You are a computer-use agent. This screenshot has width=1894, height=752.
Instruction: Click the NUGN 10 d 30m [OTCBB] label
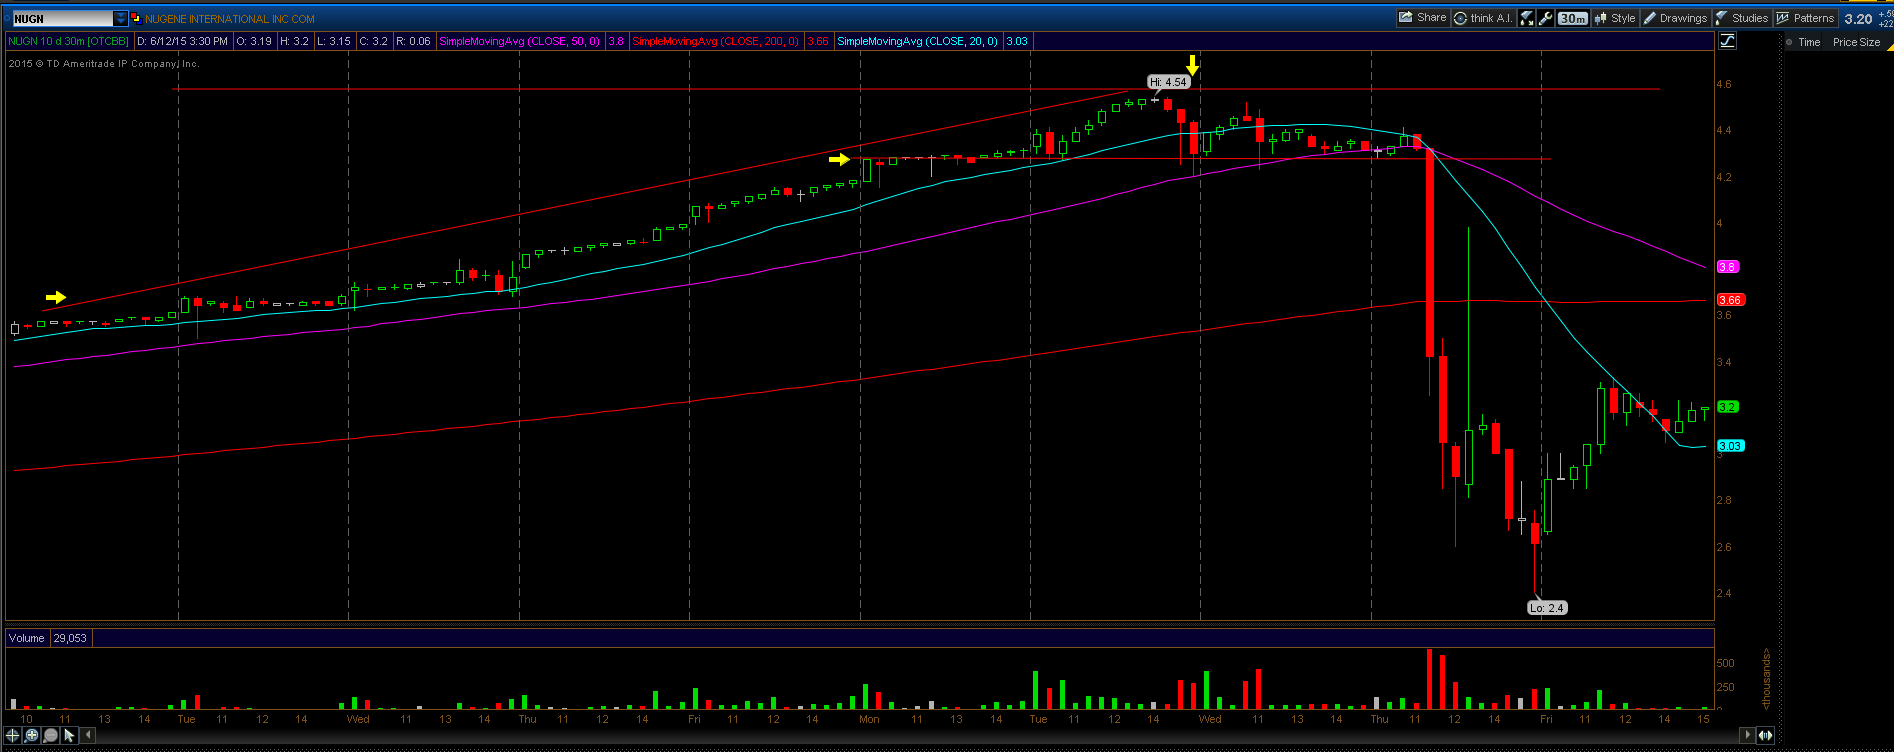click(x=69, y=41)
